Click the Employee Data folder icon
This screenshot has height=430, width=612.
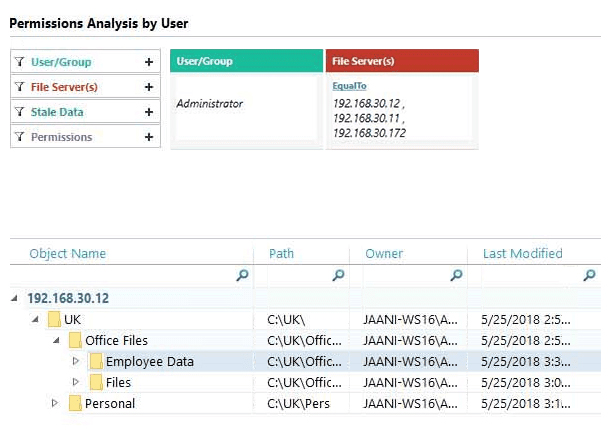pos(96,361)
